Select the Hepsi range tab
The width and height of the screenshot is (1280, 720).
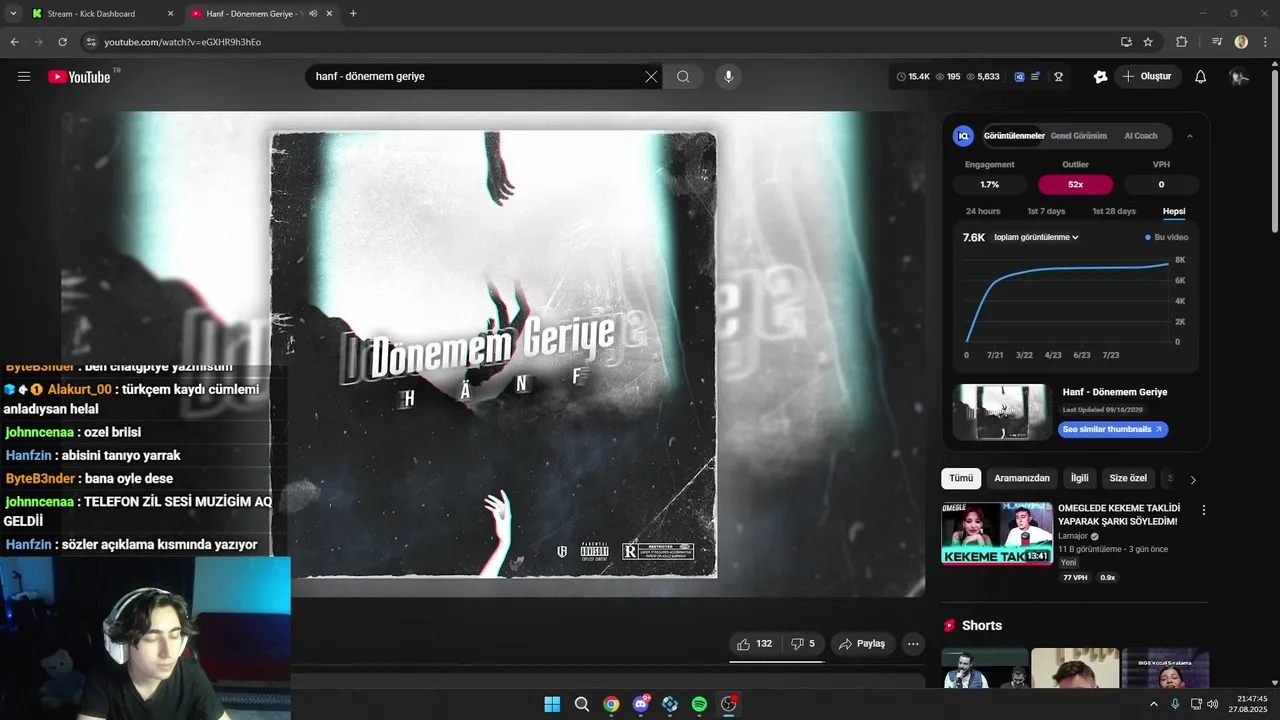[x=1174, y=211]
